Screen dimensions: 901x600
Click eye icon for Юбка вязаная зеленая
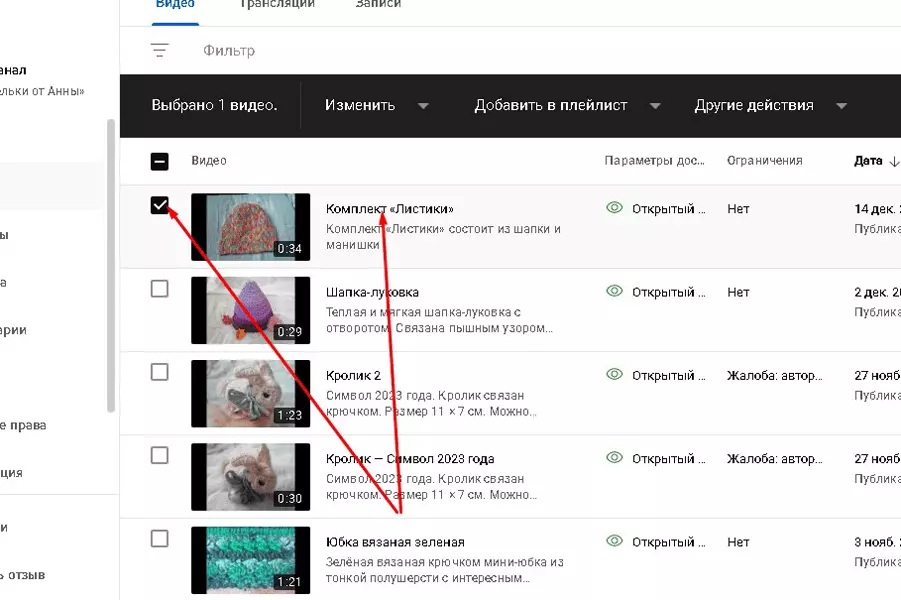[x=614, y=541]
